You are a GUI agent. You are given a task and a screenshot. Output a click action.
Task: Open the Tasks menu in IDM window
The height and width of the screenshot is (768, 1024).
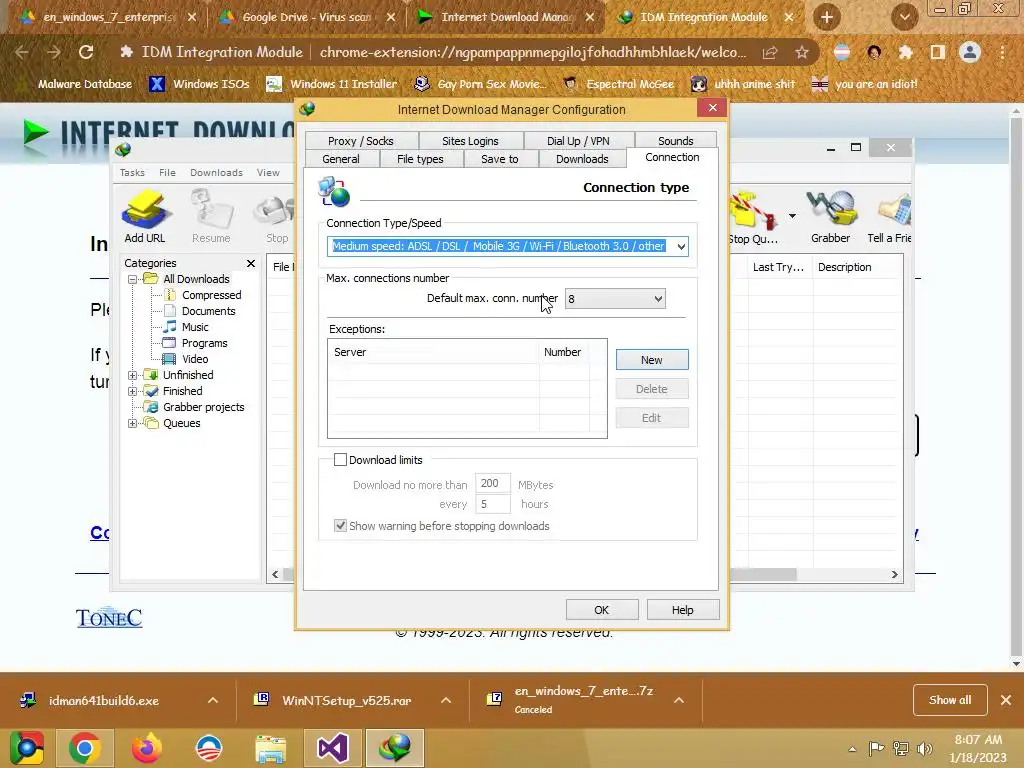coord(132,172)
